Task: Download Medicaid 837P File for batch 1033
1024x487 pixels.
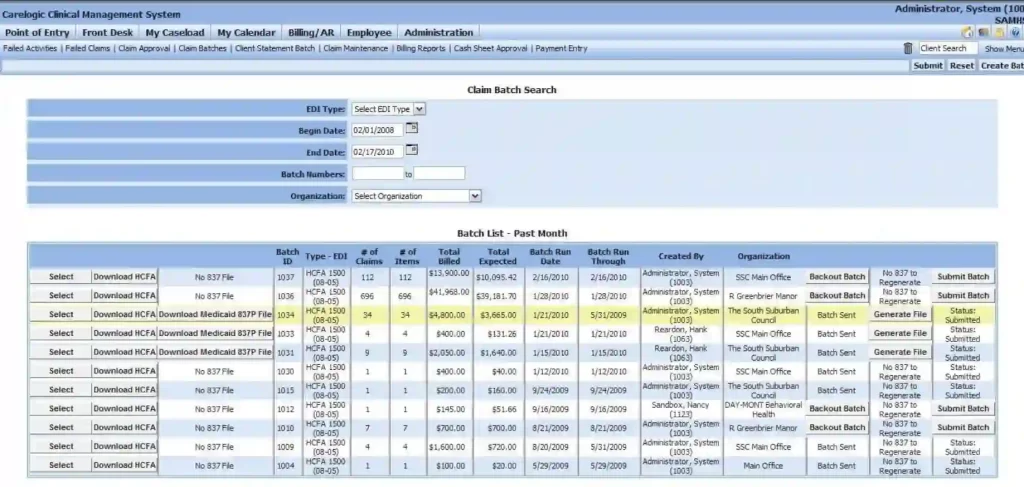Action: pos(215,334)
